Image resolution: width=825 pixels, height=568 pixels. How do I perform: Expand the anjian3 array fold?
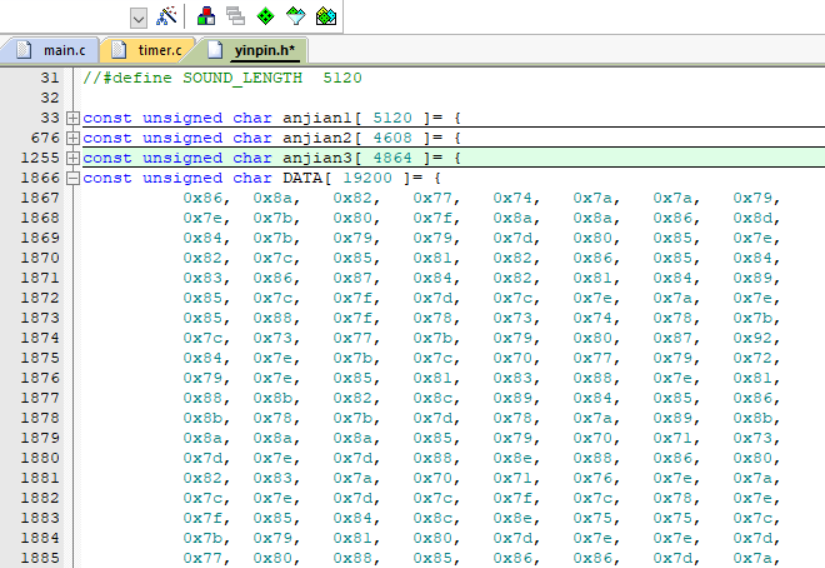tap(73, 158)
